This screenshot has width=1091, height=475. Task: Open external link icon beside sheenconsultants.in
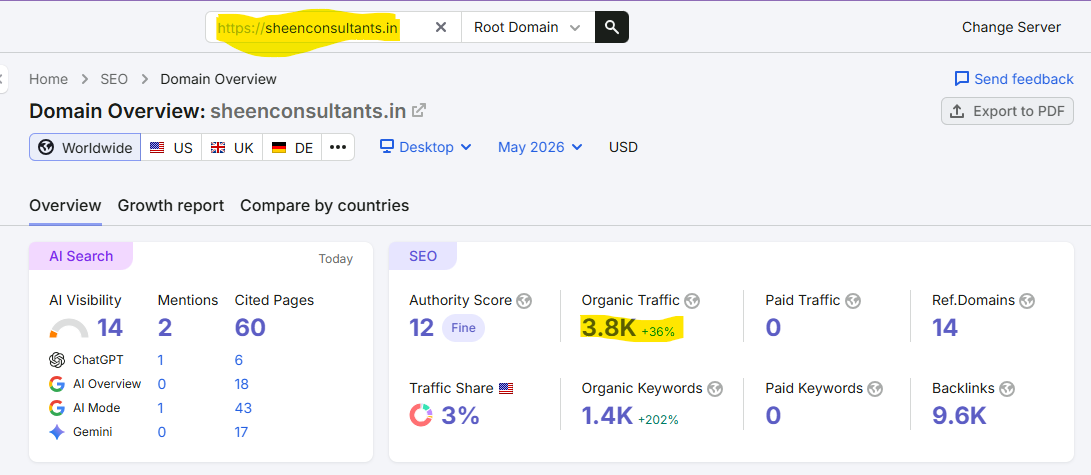tap(419, 110)
